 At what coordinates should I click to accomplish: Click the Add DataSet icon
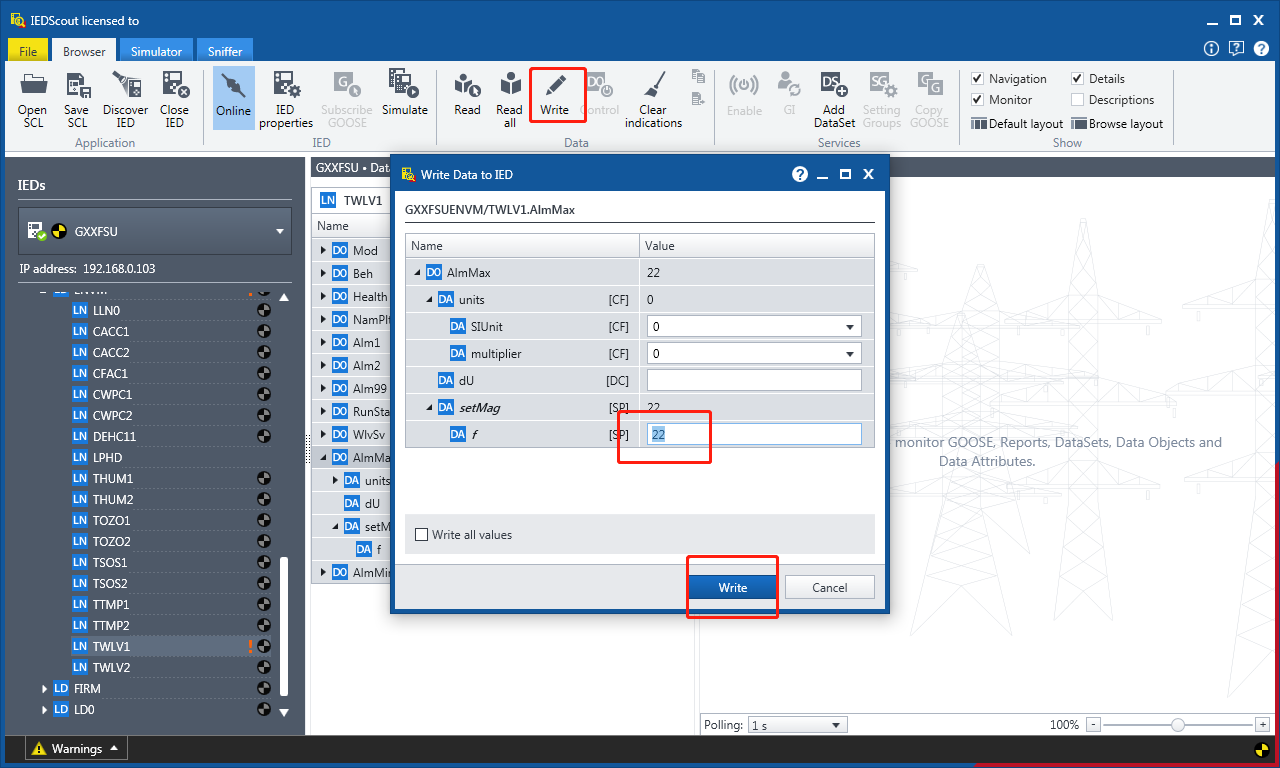tap(834, 87)
